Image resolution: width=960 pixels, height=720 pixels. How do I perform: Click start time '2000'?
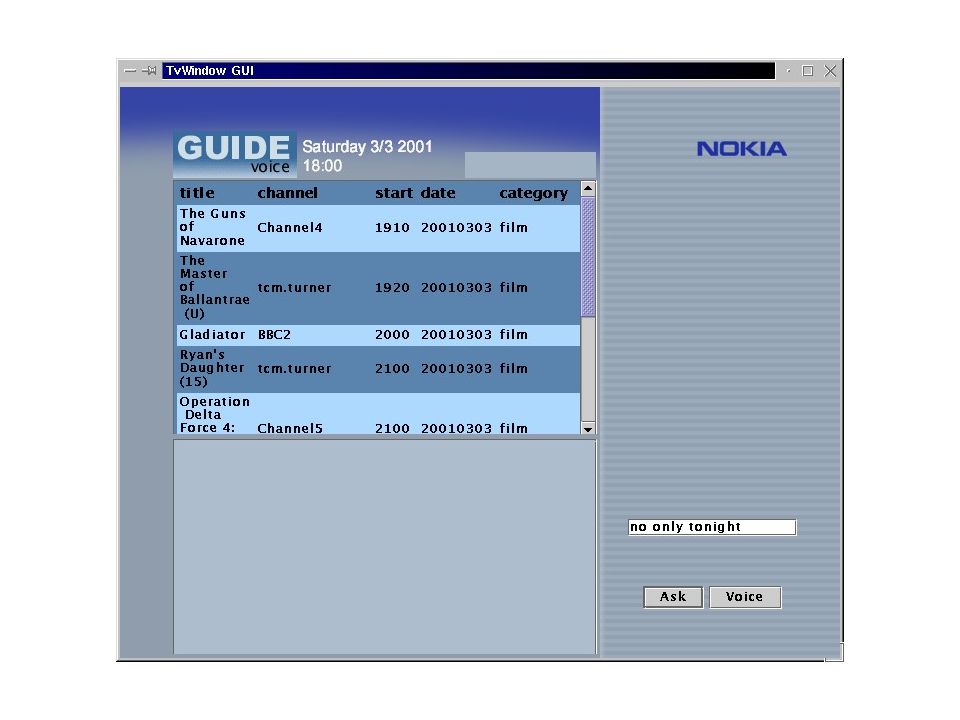coord(392,335)
